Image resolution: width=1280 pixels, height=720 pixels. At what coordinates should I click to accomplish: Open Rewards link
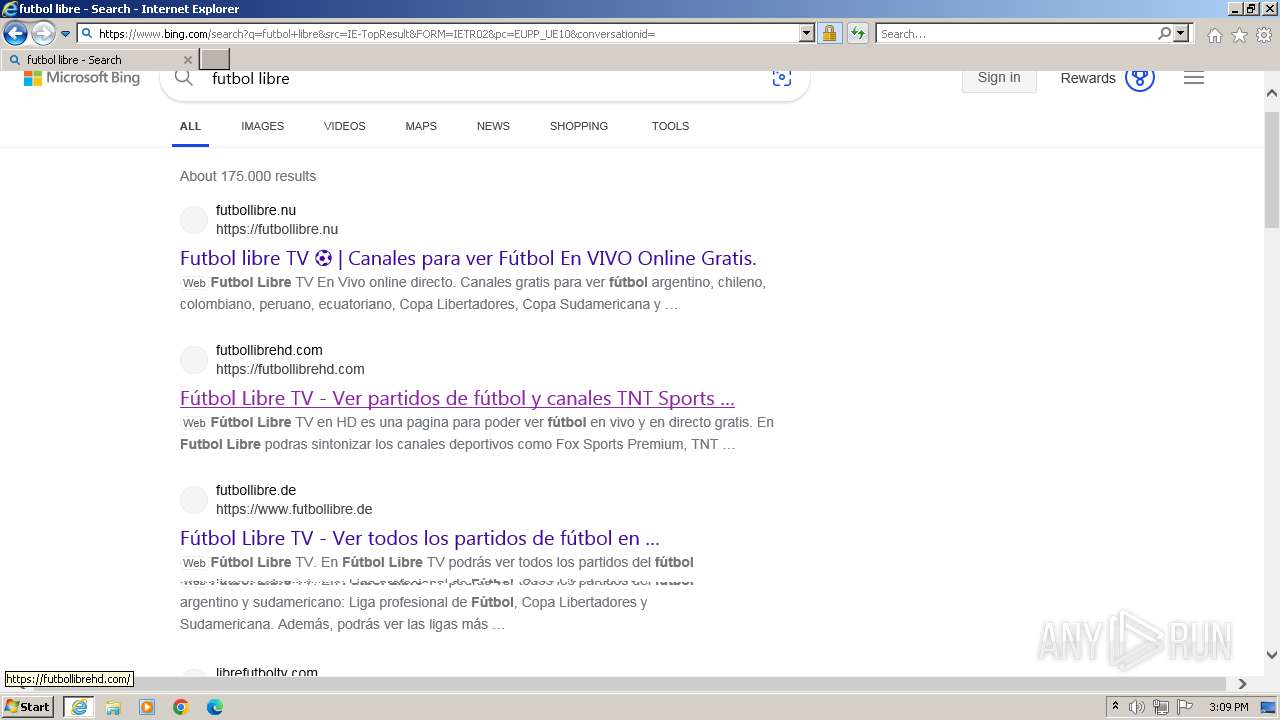pyautogui.click(x=1088, y=78)
